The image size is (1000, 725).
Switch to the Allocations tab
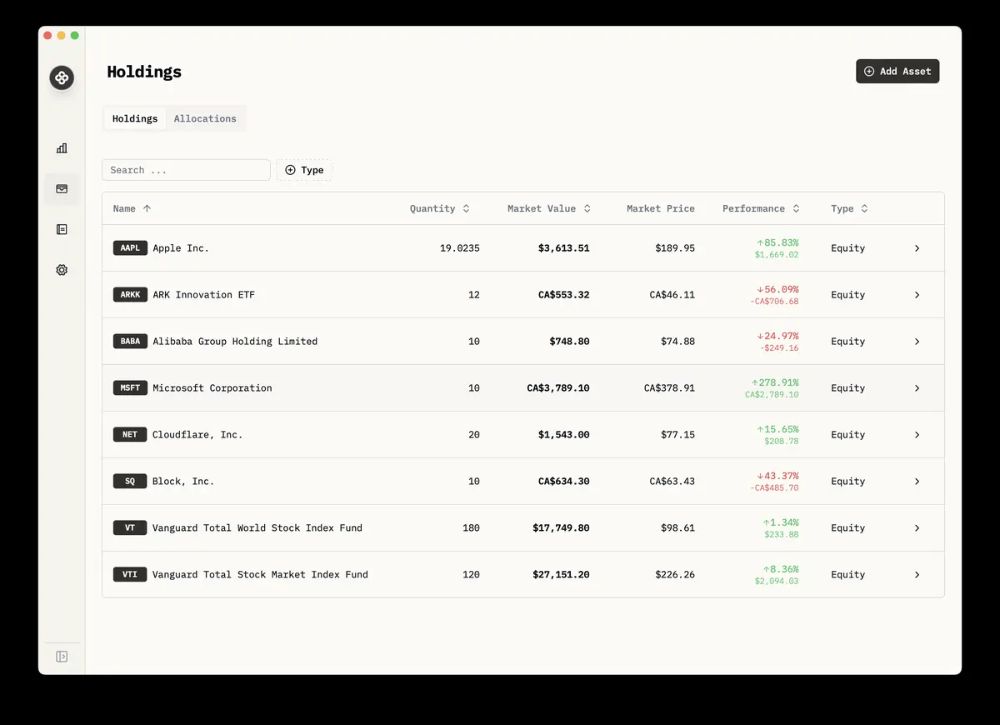click(205, 119)
